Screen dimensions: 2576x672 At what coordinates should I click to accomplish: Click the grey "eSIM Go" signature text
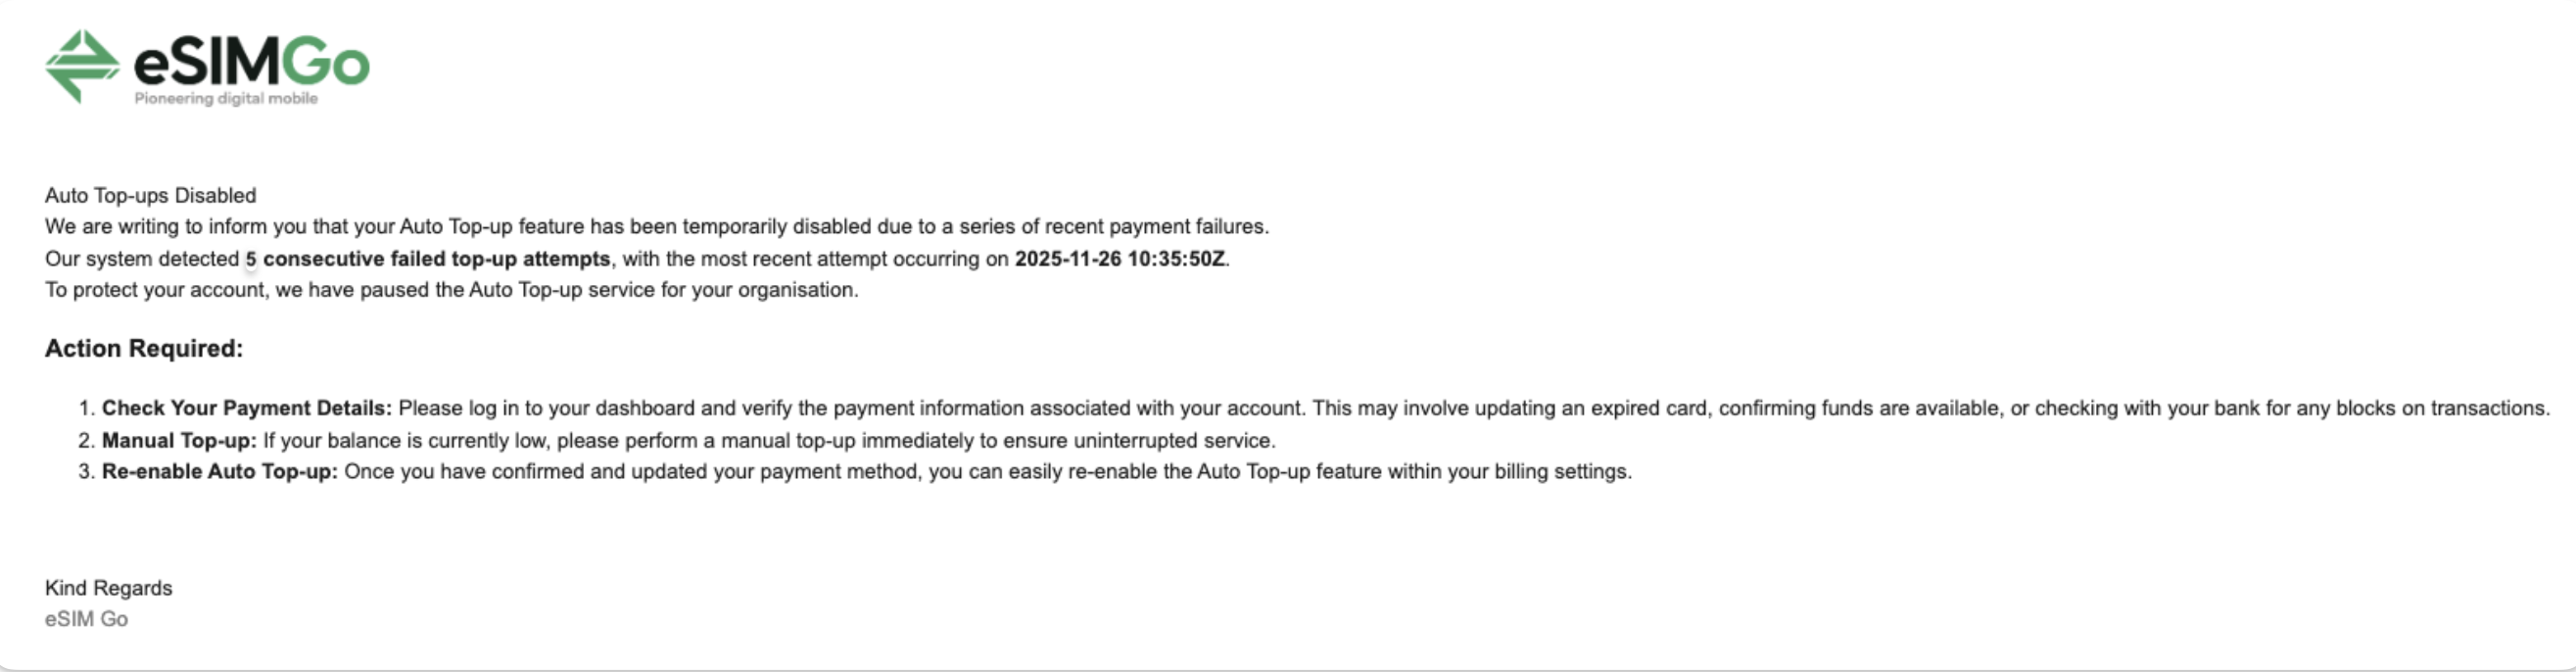tap(86, 620)
